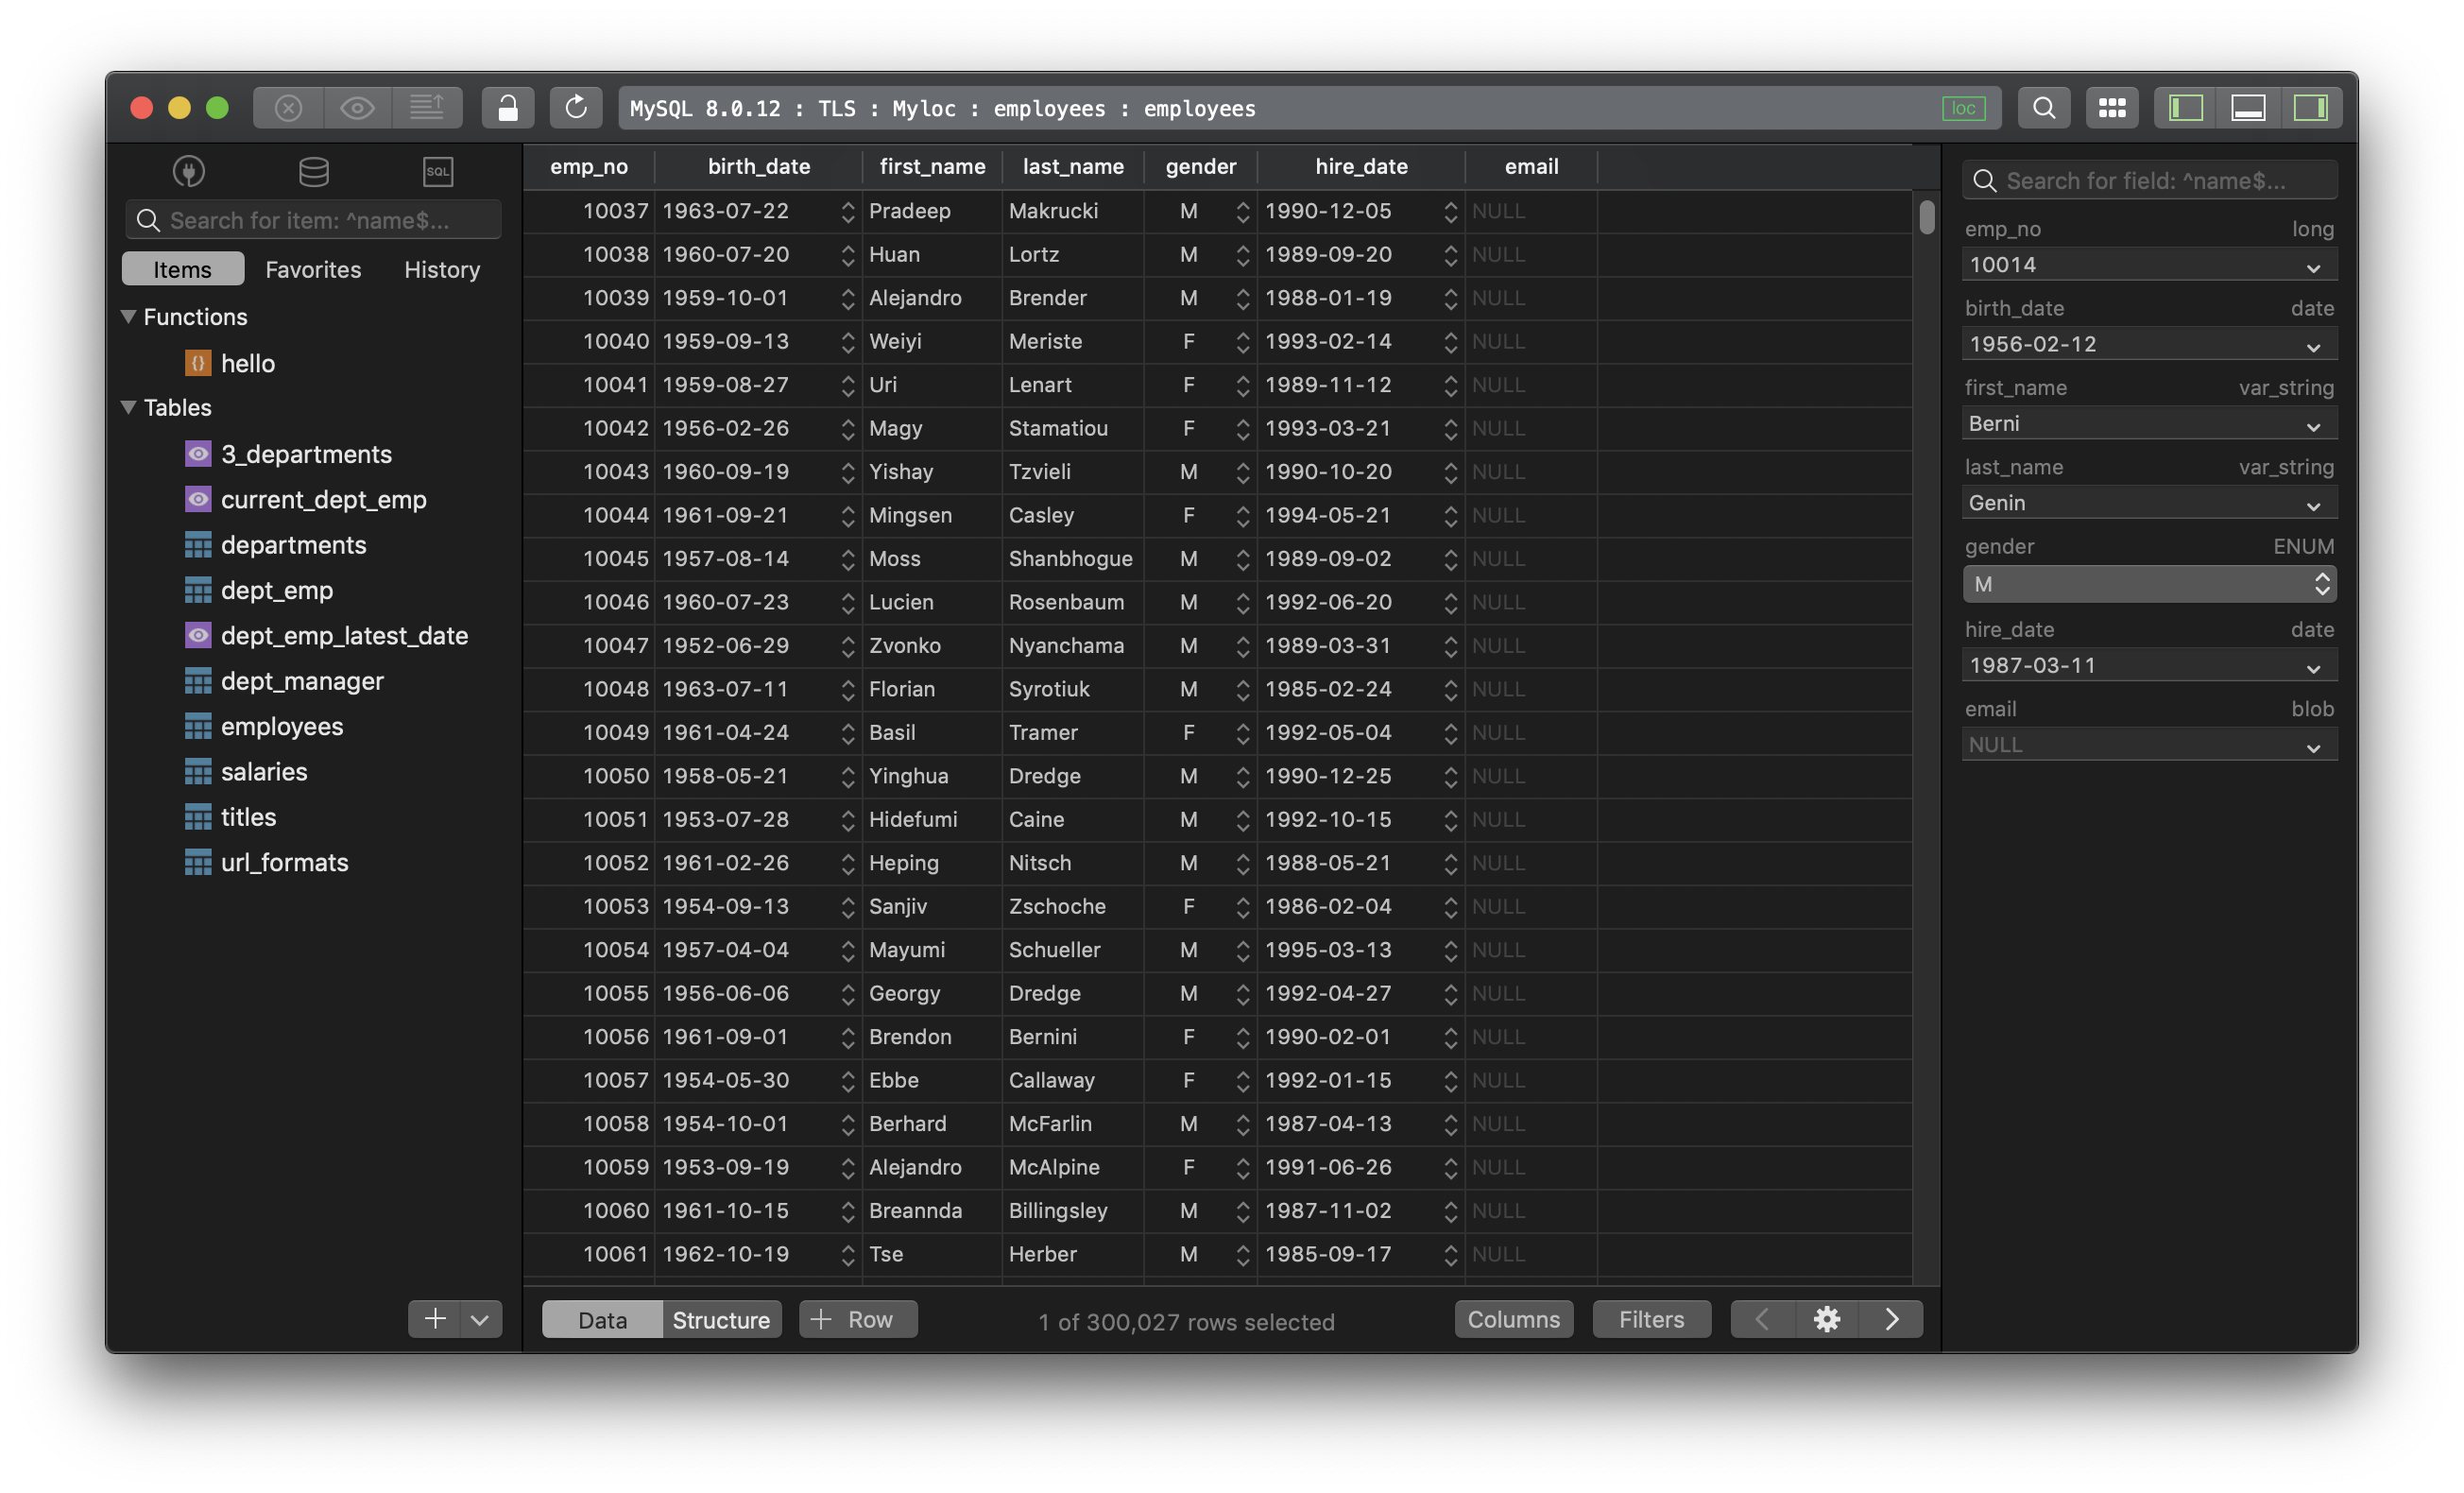This screenshot has height=1493, width=2464.
Task: Click the database cylinder icon in sidebar
Action: (314, 172)
